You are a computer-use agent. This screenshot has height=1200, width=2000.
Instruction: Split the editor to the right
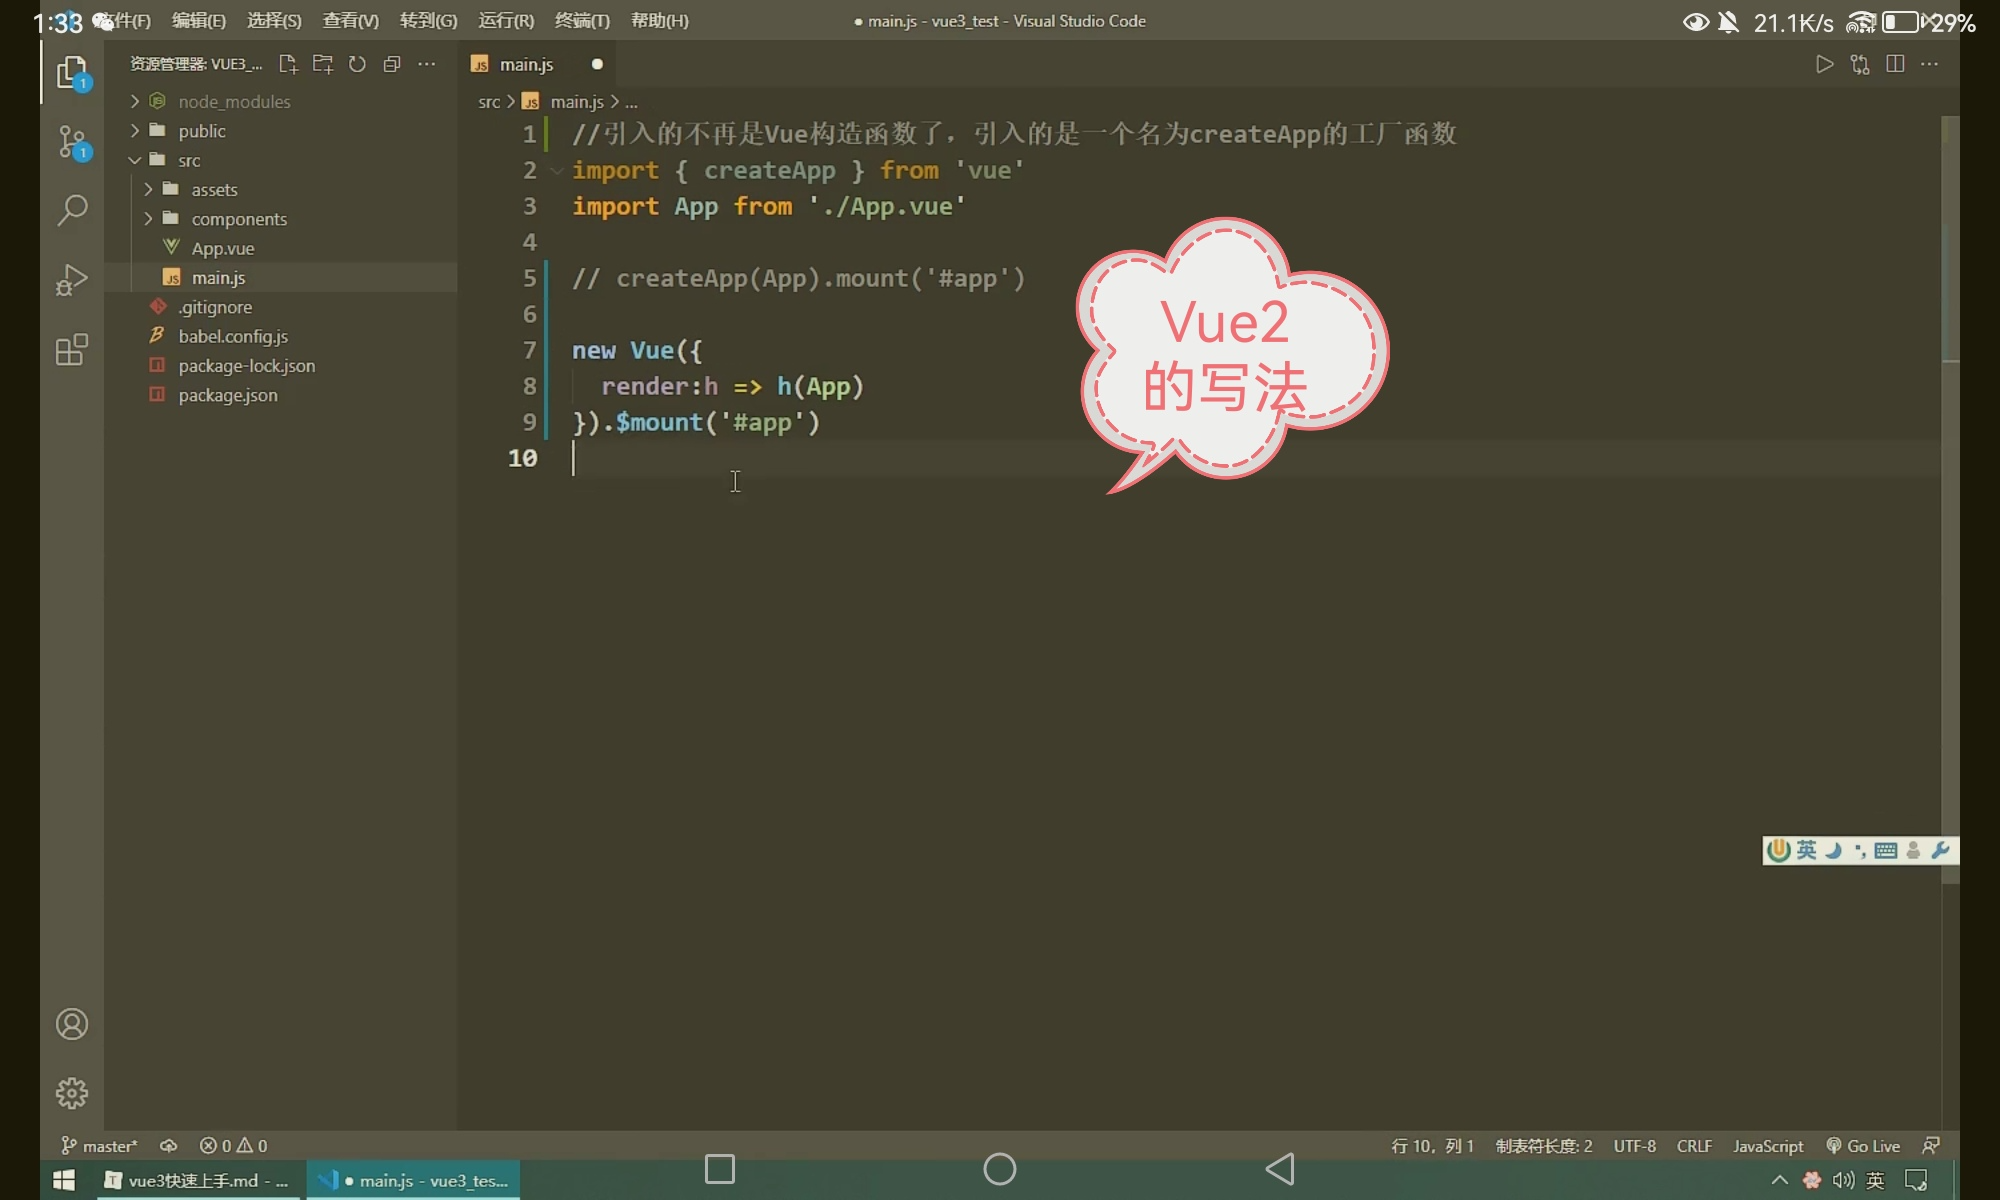click(1894, 64)
